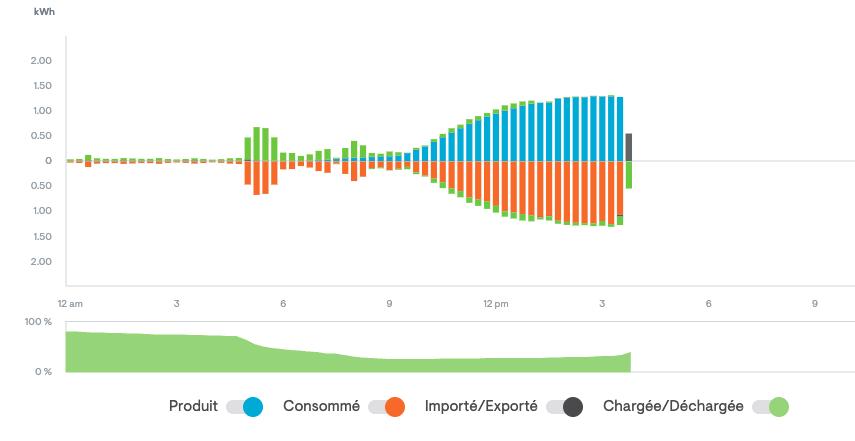Select the tallest green discharge bar before 6
Viewport: 855px width, 441px height.
point(257,144)
